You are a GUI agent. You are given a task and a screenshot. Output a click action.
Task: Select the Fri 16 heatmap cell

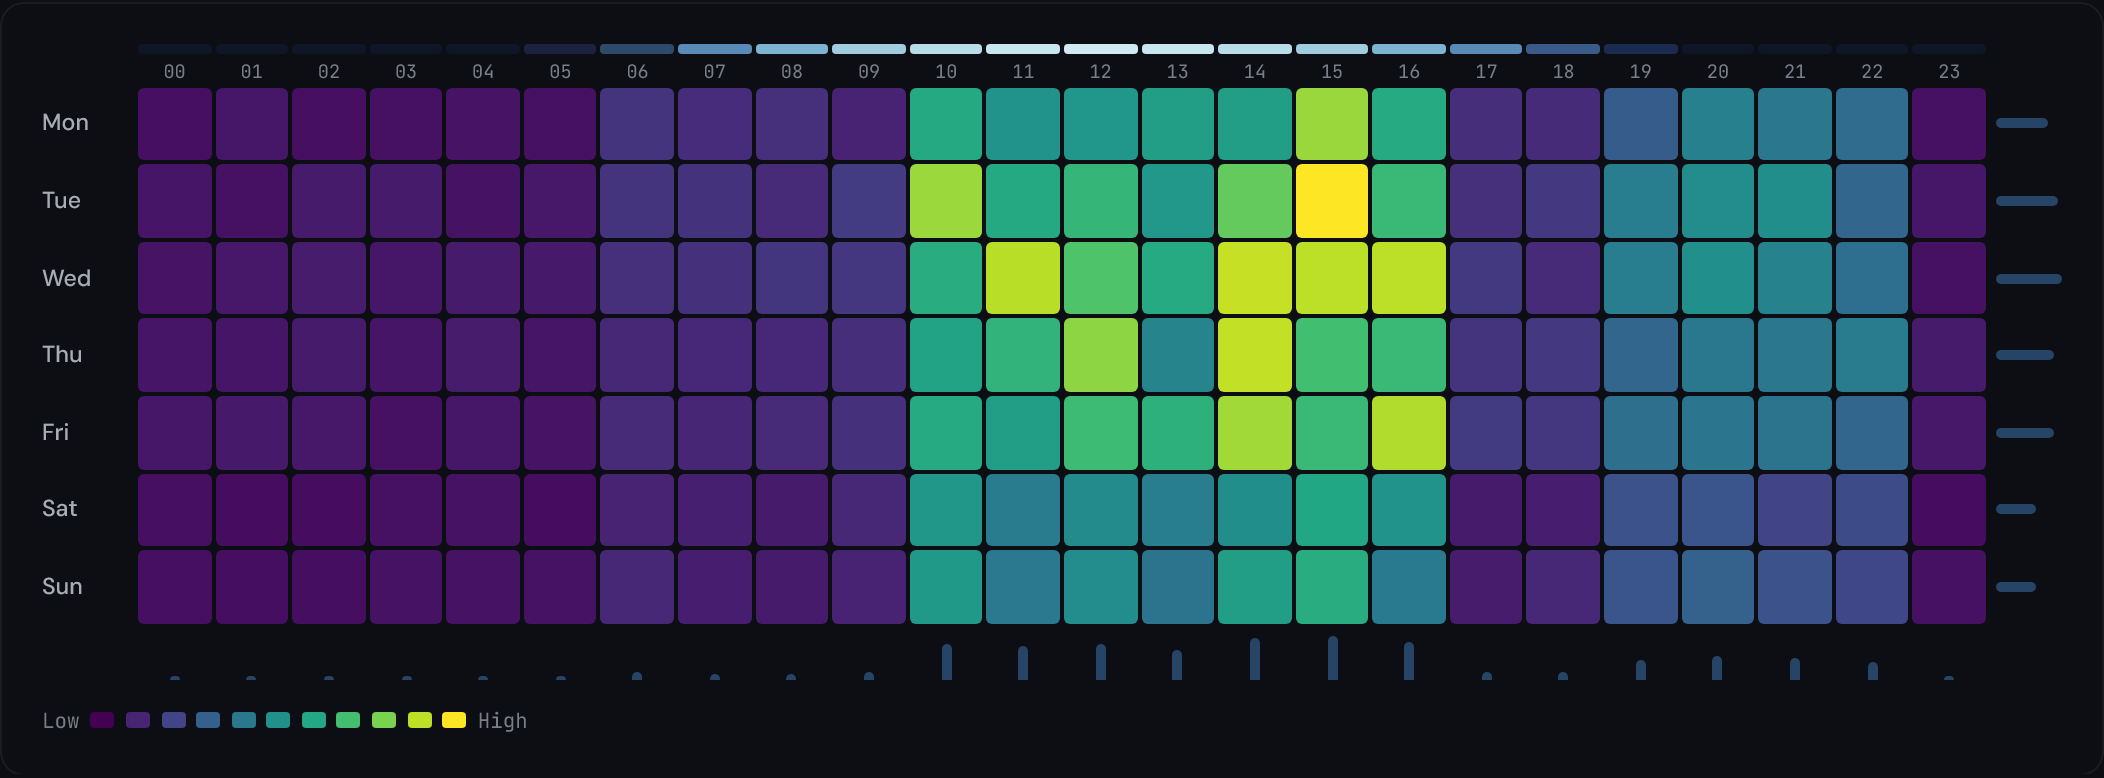(1409, 433)
